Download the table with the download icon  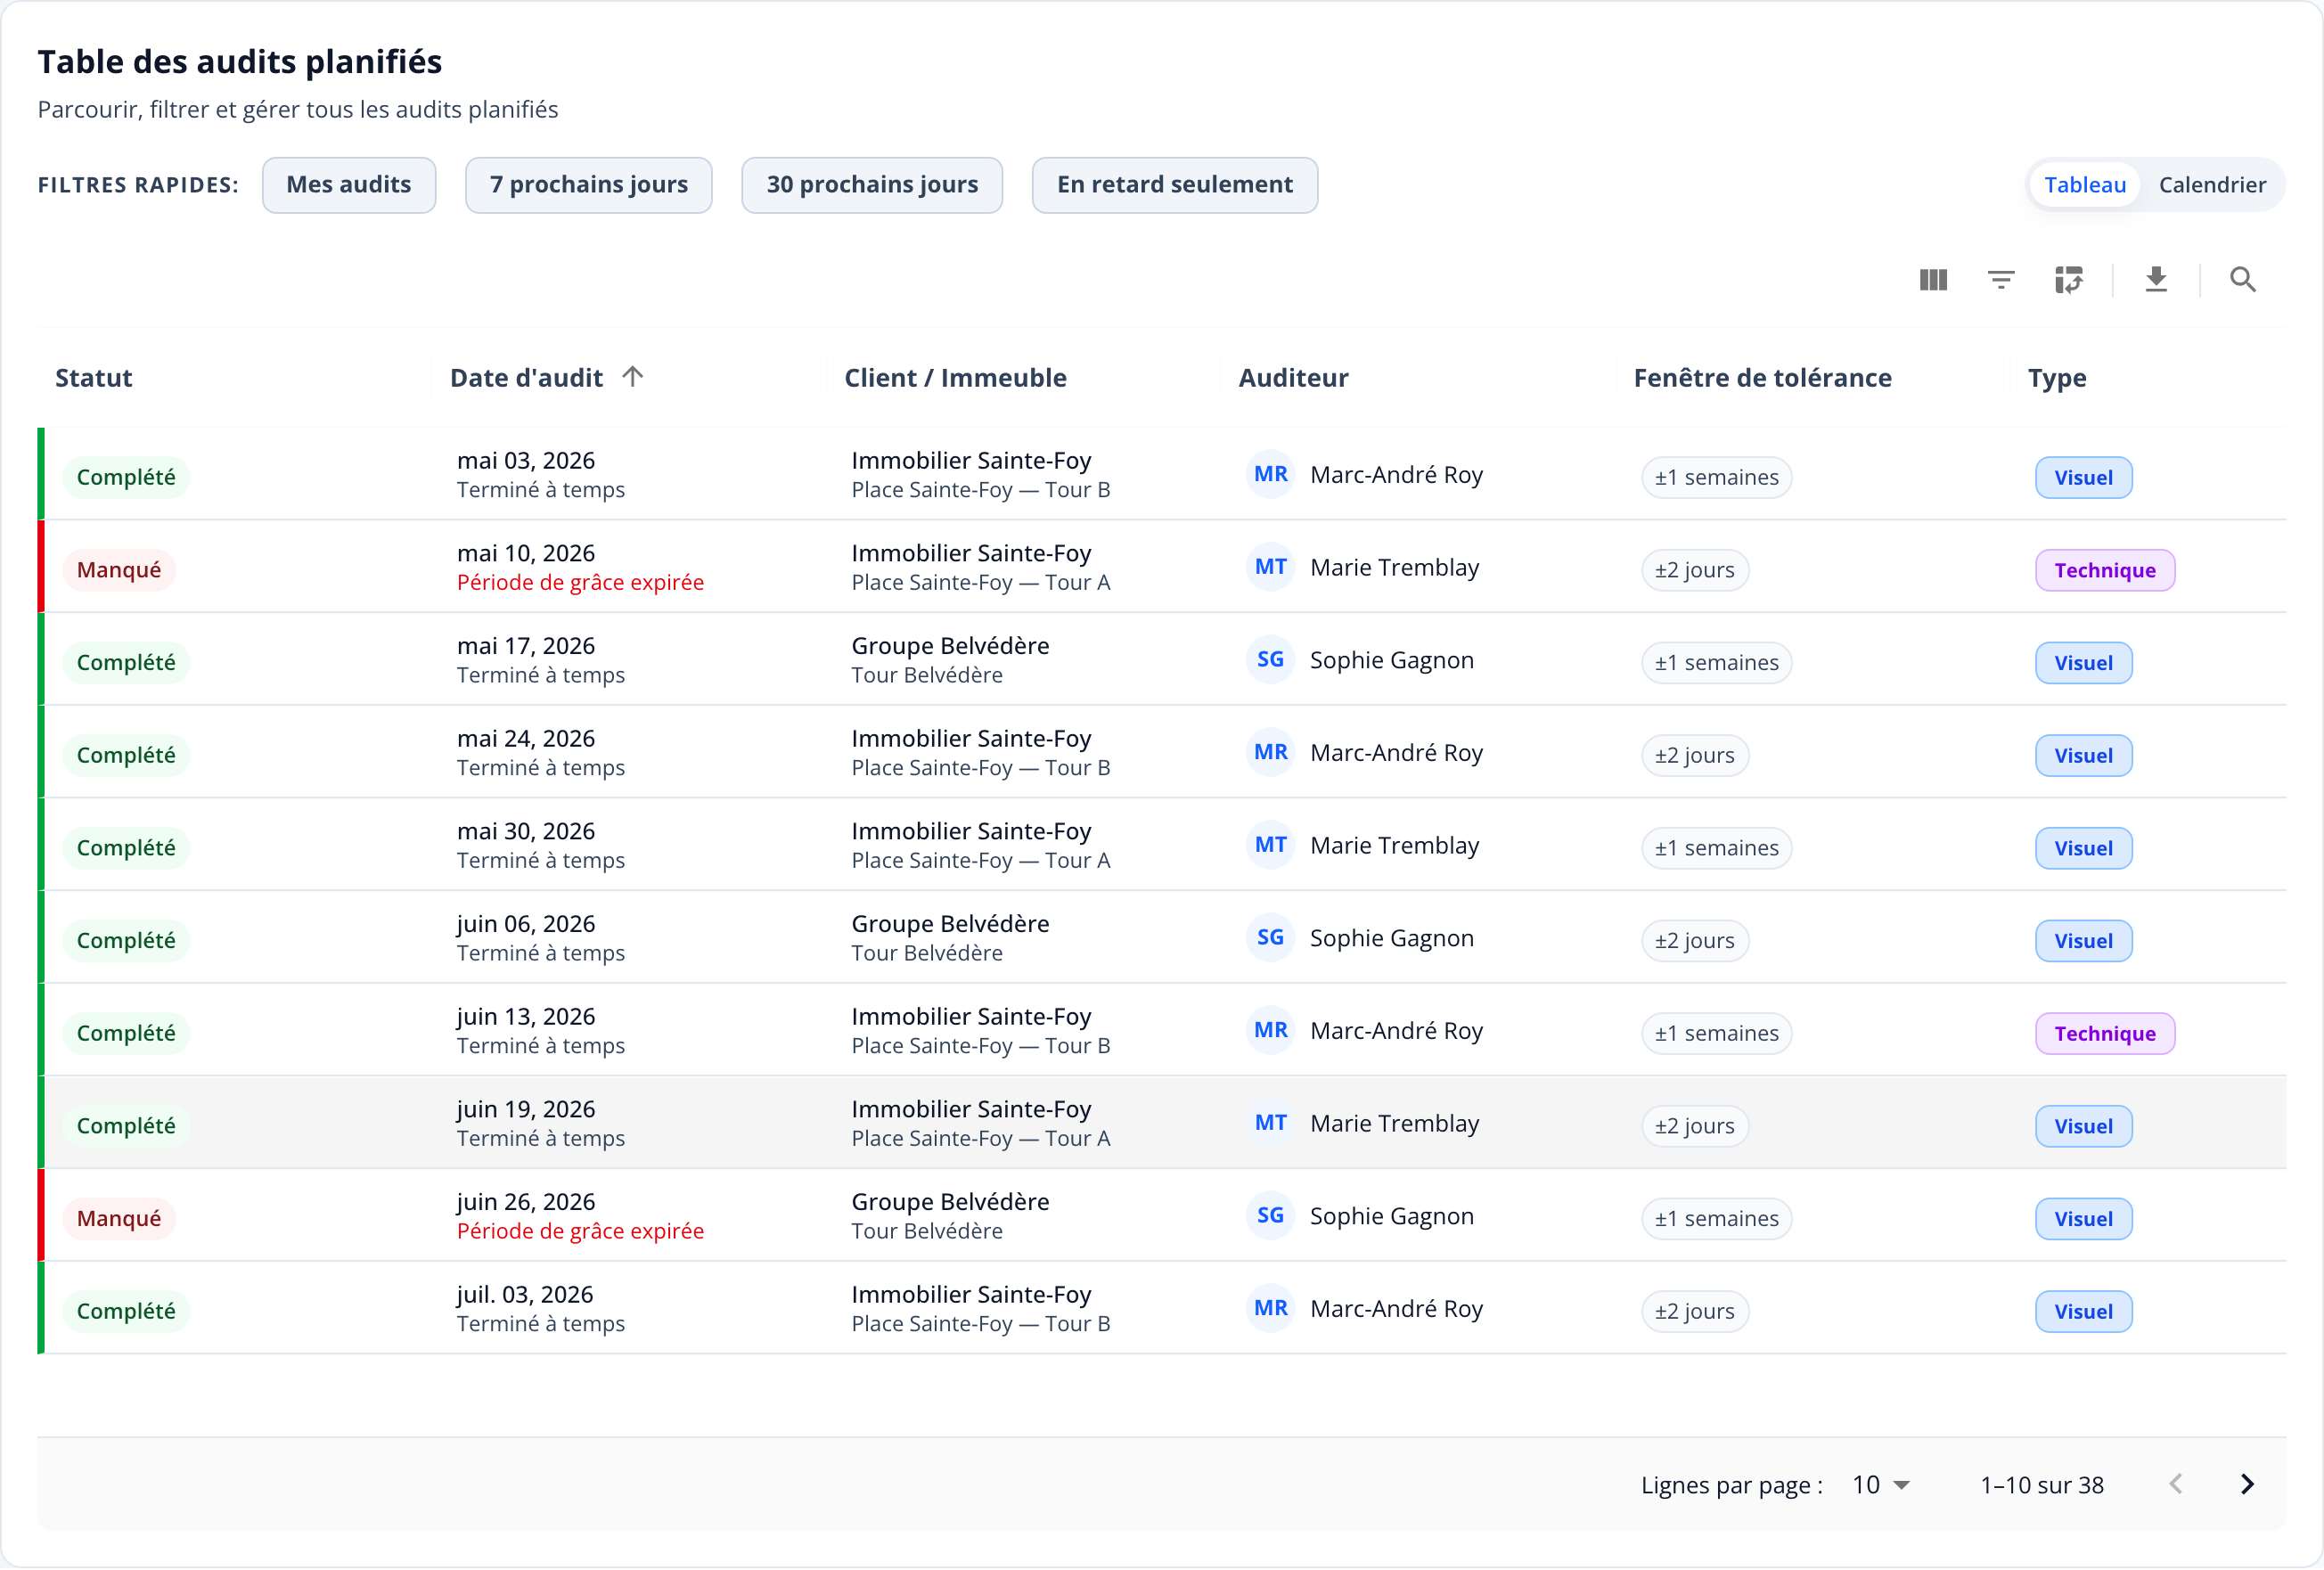[2156, 280]
